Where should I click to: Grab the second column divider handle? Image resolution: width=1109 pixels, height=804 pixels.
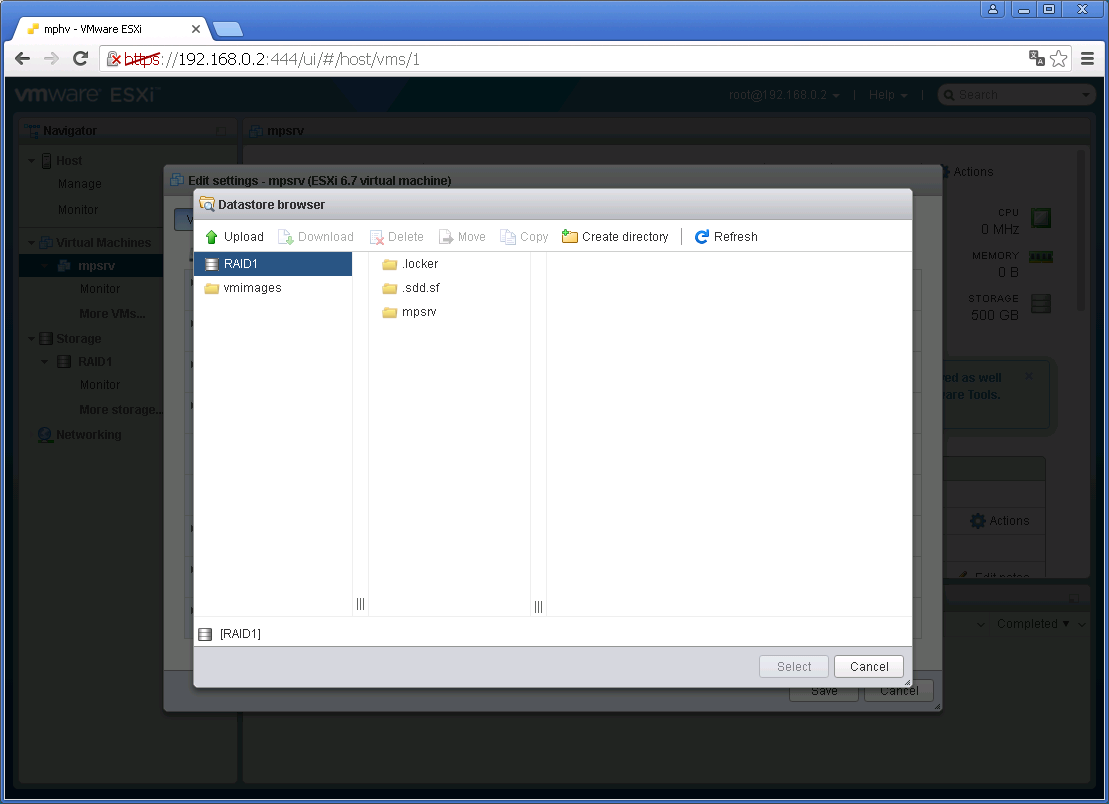pyautogui.click(x=538, y=607)
